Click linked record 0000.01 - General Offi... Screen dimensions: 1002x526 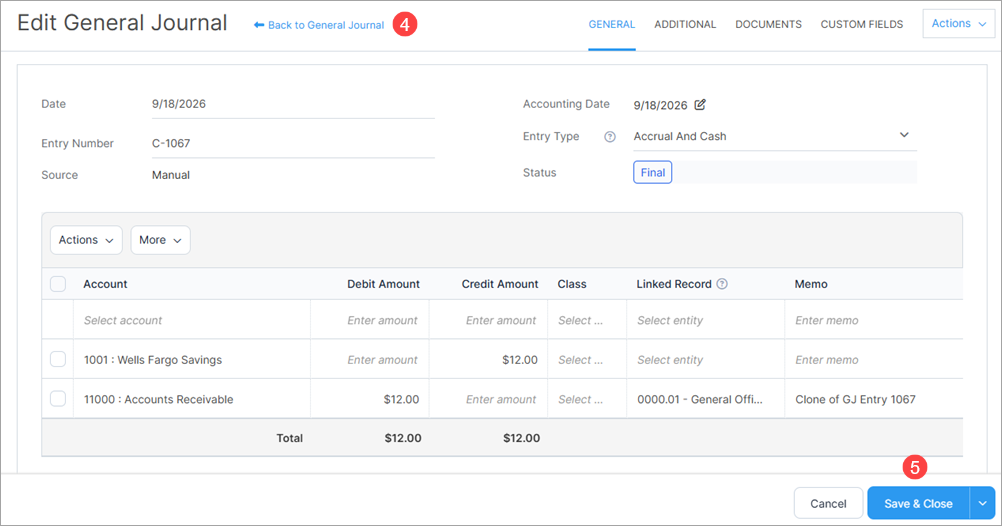pyautogui.click(x=705, y=399)
